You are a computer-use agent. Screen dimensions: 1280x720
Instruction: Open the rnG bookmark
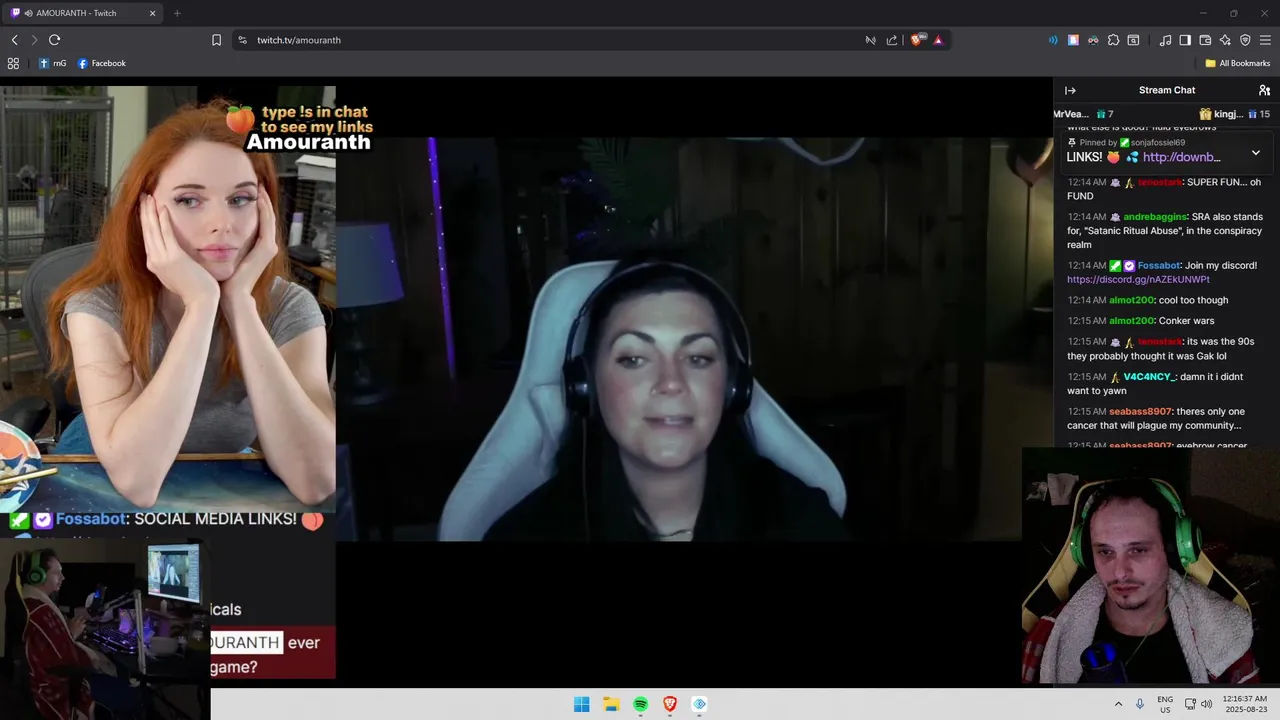coord(52,63)
